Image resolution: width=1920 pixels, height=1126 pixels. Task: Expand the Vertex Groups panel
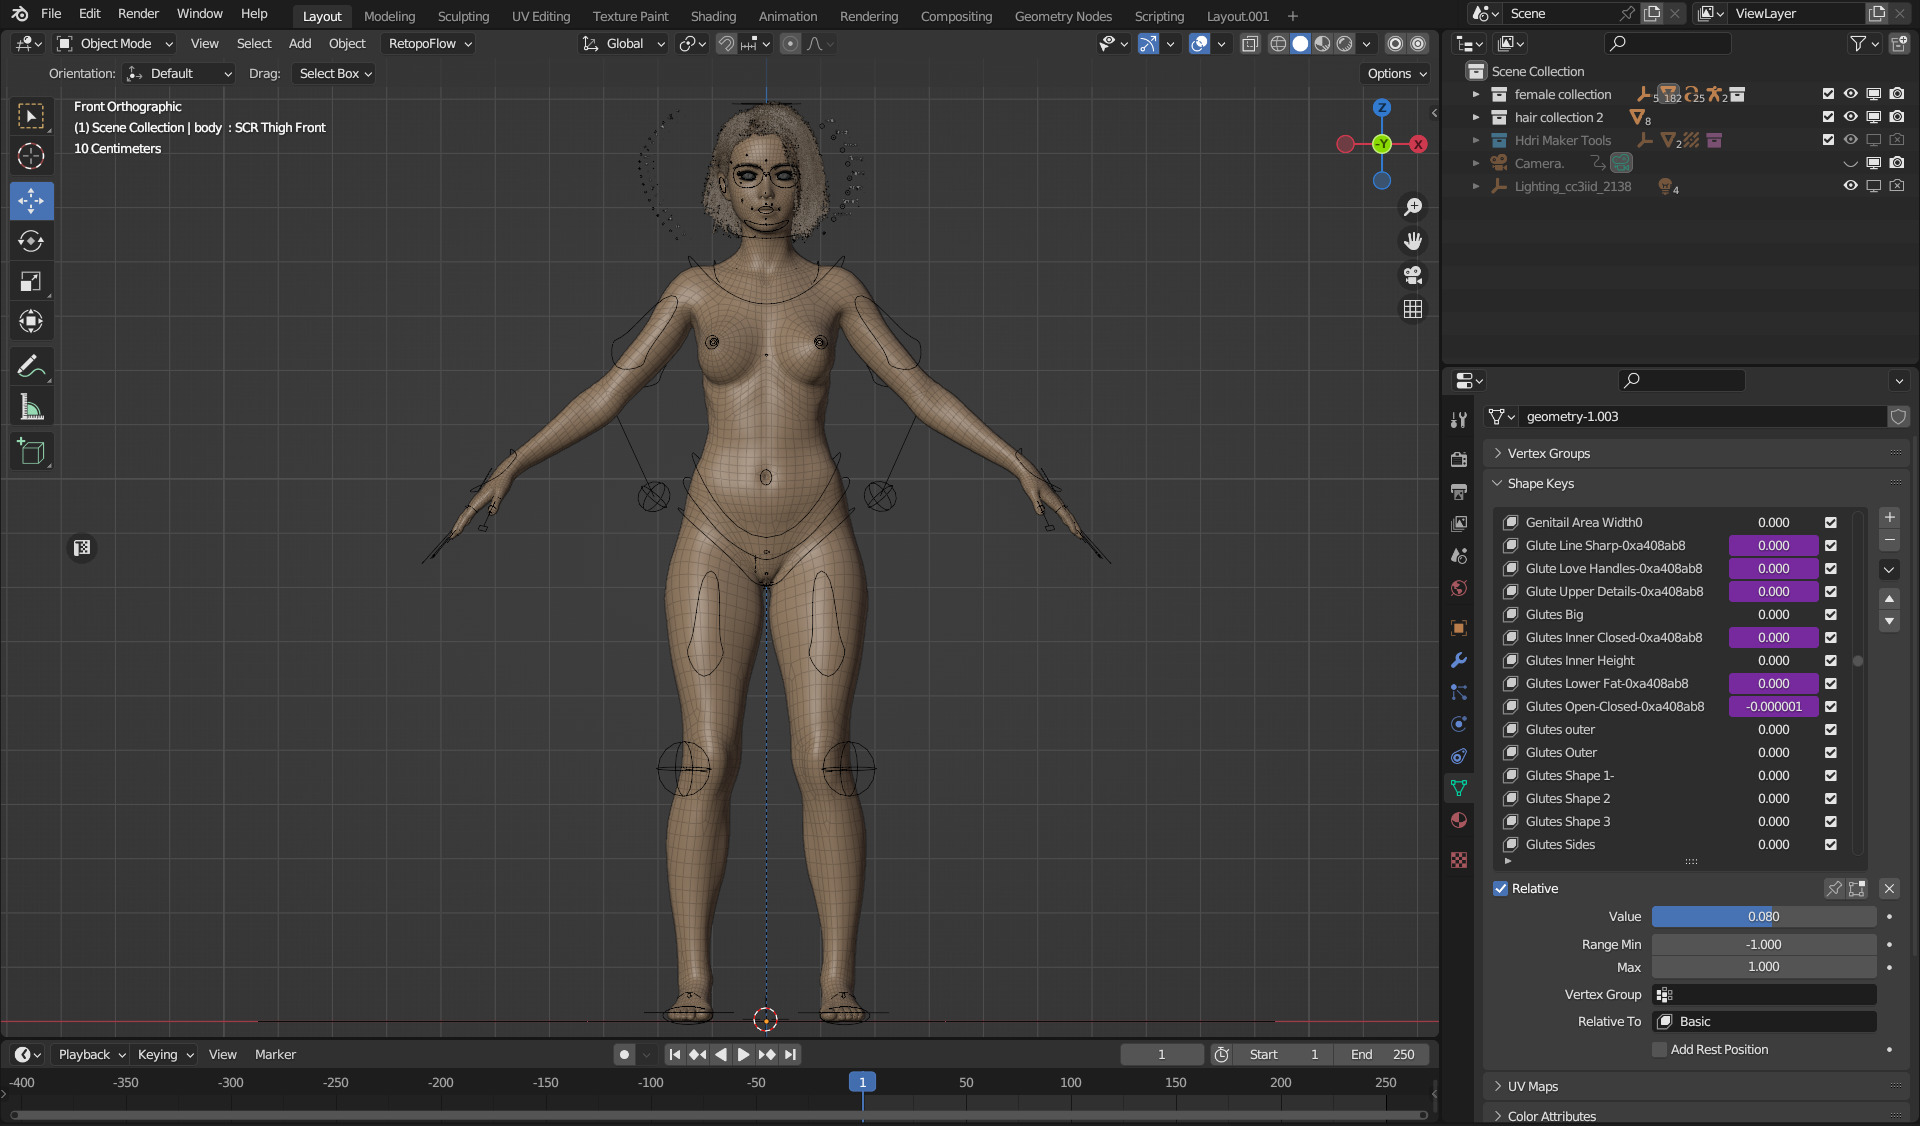coord(1548,454)
